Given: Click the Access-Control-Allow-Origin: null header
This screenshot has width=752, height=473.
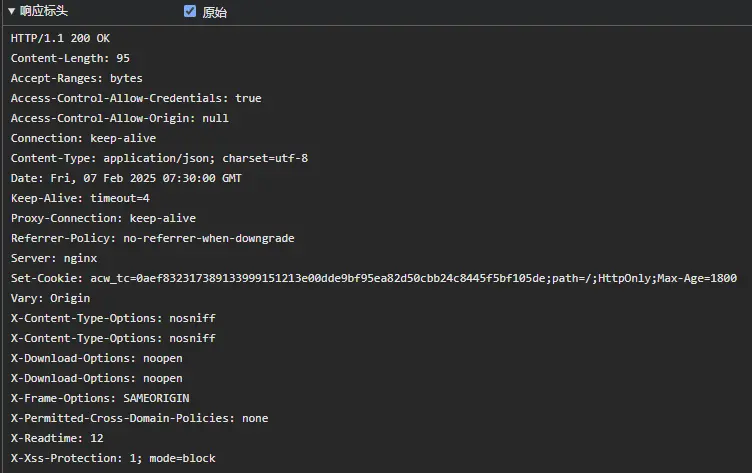Looking at the screenshot, I should pos(119,118).
